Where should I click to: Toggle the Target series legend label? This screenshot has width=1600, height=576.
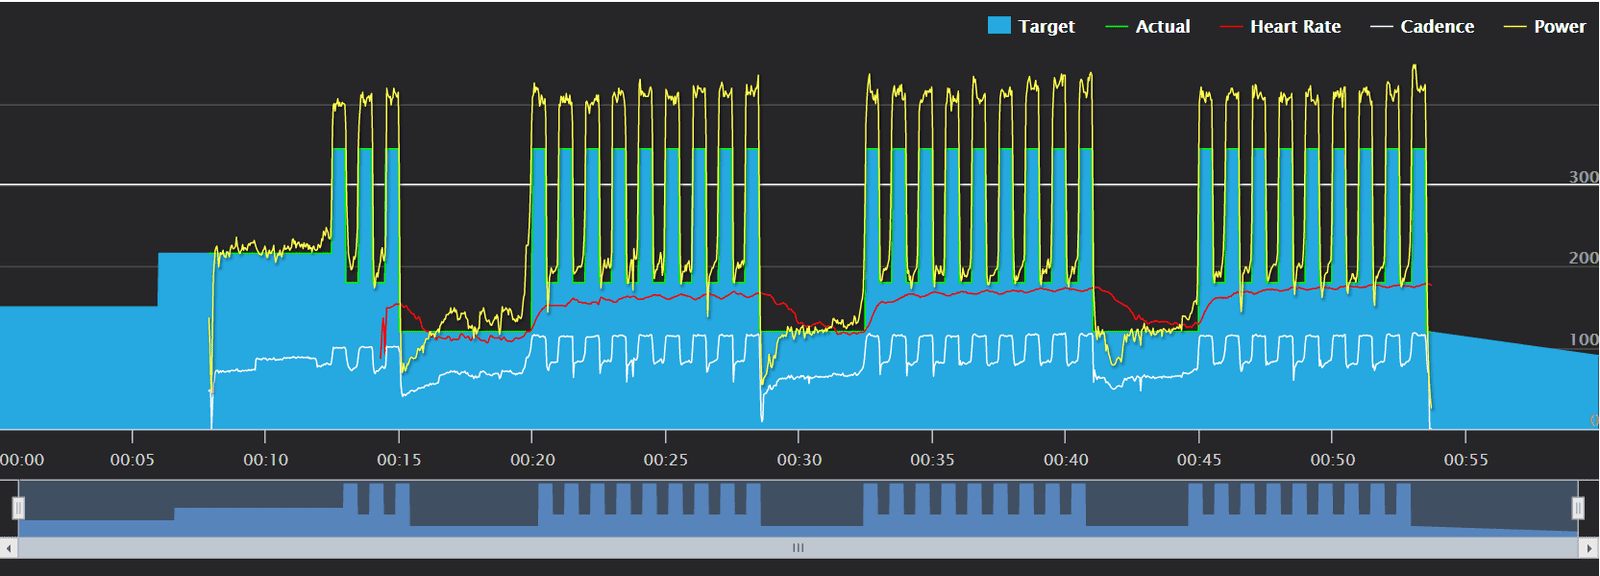point(1046,27)
